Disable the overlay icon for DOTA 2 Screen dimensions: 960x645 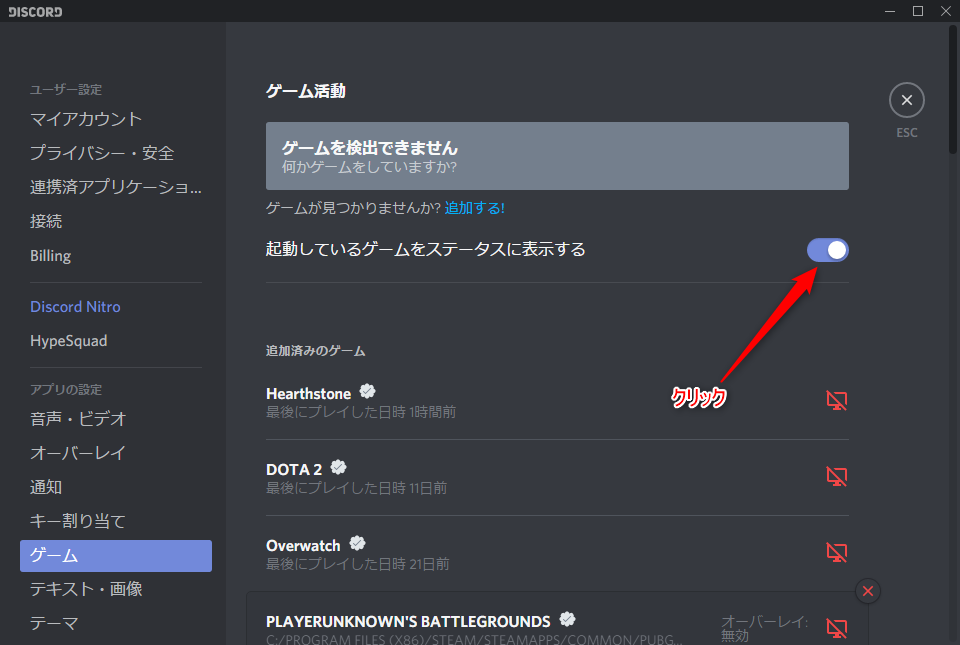tap(836, 476)
